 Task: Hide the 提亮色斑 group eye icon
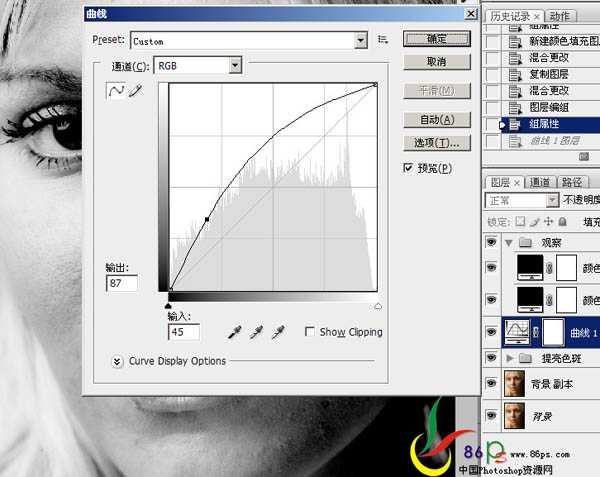point(491,358)
